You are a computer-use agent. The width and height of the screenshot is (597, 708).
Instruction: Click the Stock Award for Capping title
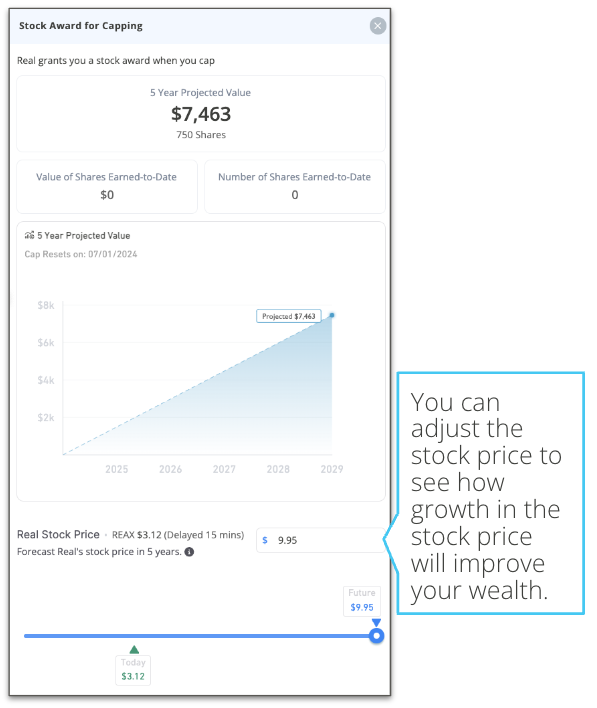(x=81, y=26)
